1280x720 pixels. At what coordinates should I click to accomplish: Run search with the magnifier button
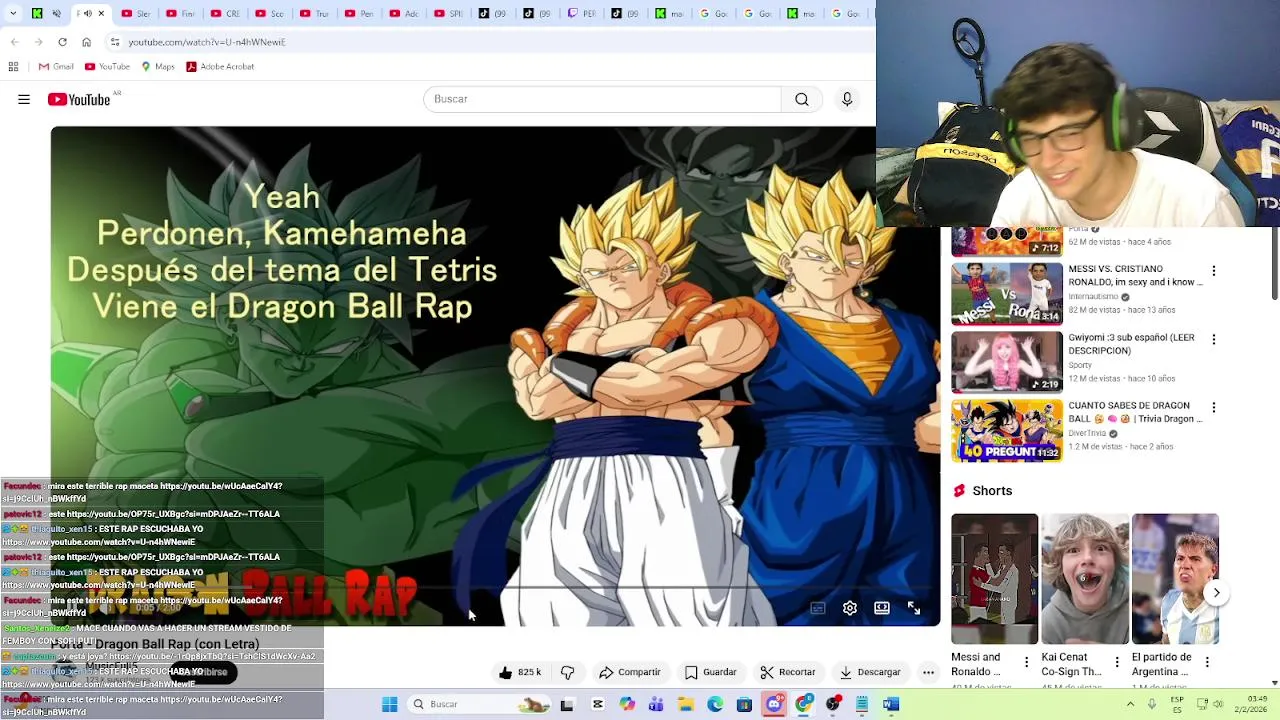(x=802, y=99)
